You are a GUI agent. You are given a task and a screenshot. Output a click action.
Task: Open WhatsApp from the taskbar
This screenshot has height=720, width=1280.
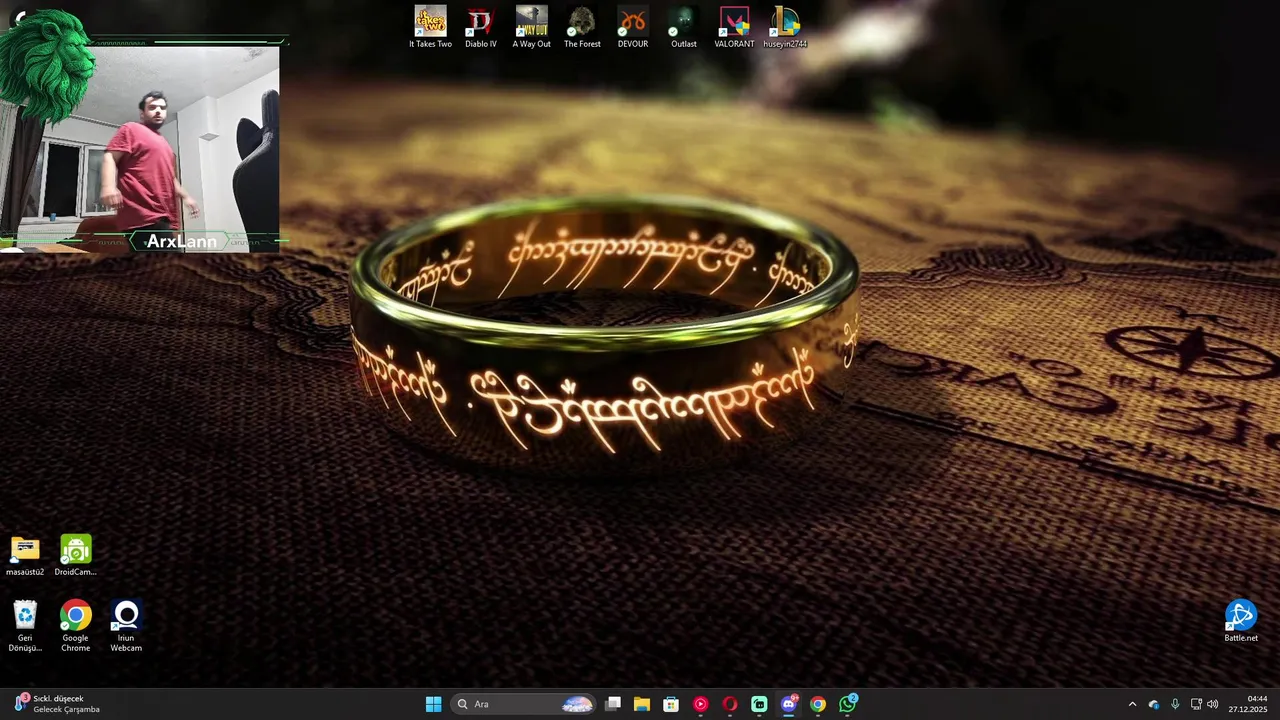click(x=848, y=704)
